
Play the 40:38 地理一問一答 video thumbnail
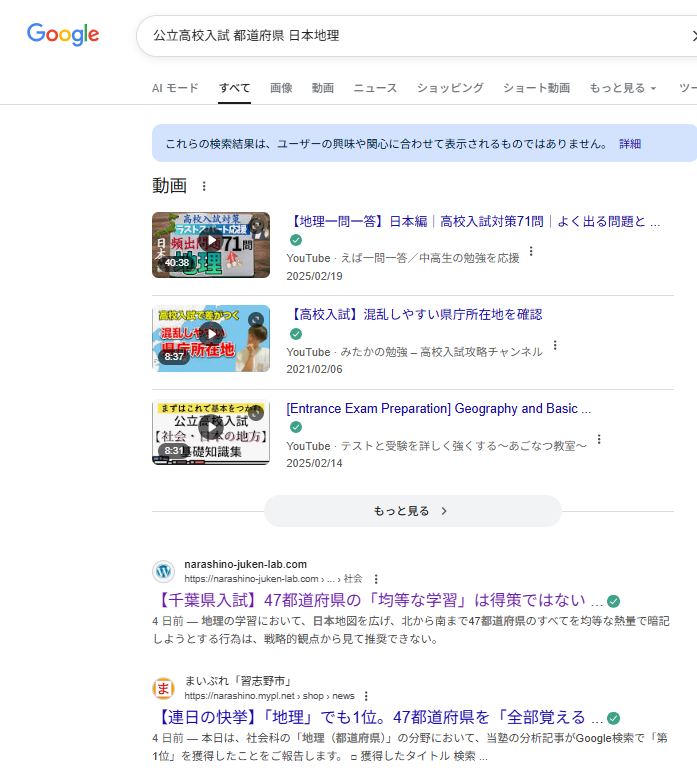211,245
